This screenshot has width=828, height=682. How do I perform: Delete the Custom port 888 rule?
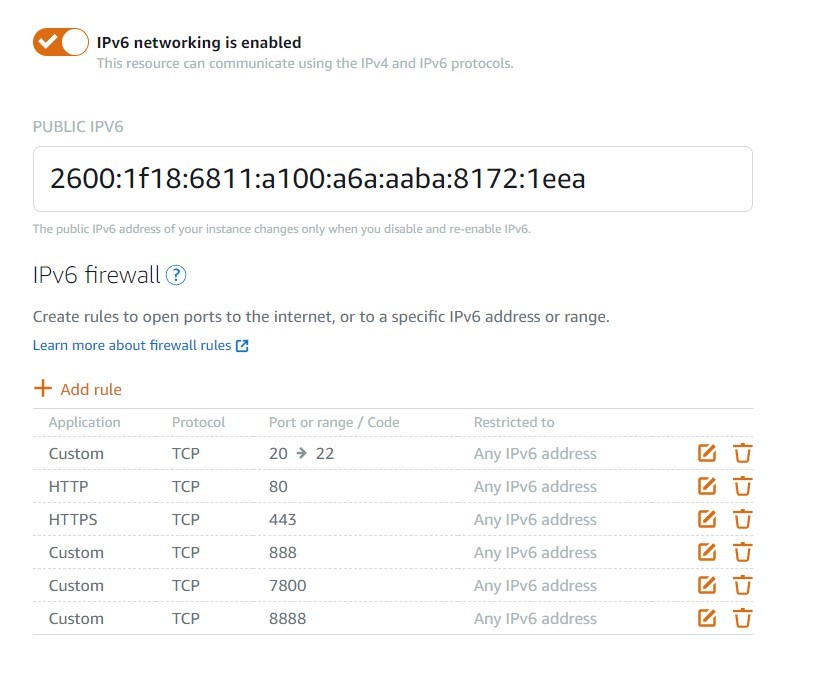coord(742,553)
